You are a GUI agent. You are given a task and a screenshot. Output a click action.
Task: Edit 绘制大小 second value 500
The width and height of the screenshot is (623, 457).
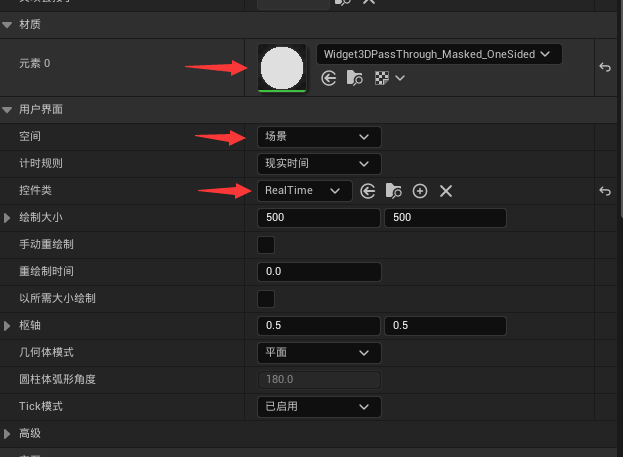tap(445, 218)
